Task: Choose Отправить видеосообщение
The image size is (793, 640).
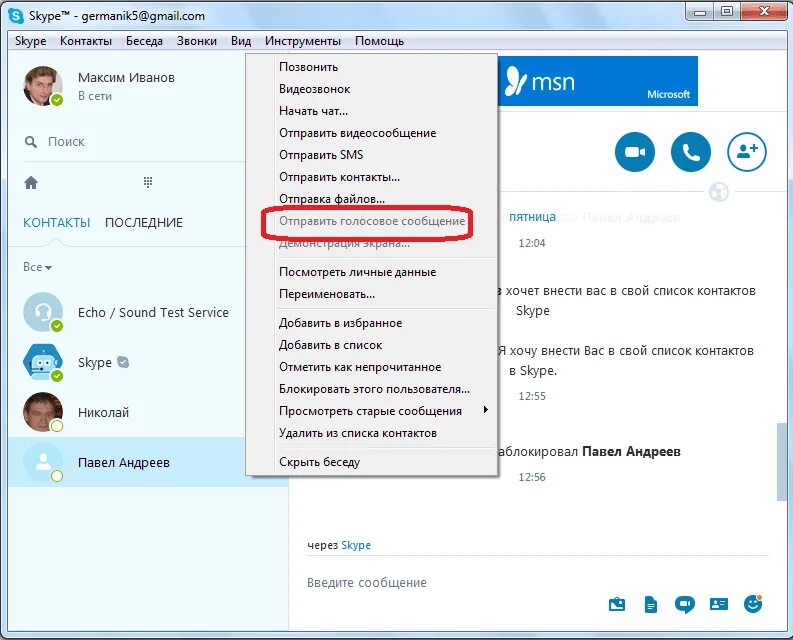Action: pos(372,133)
